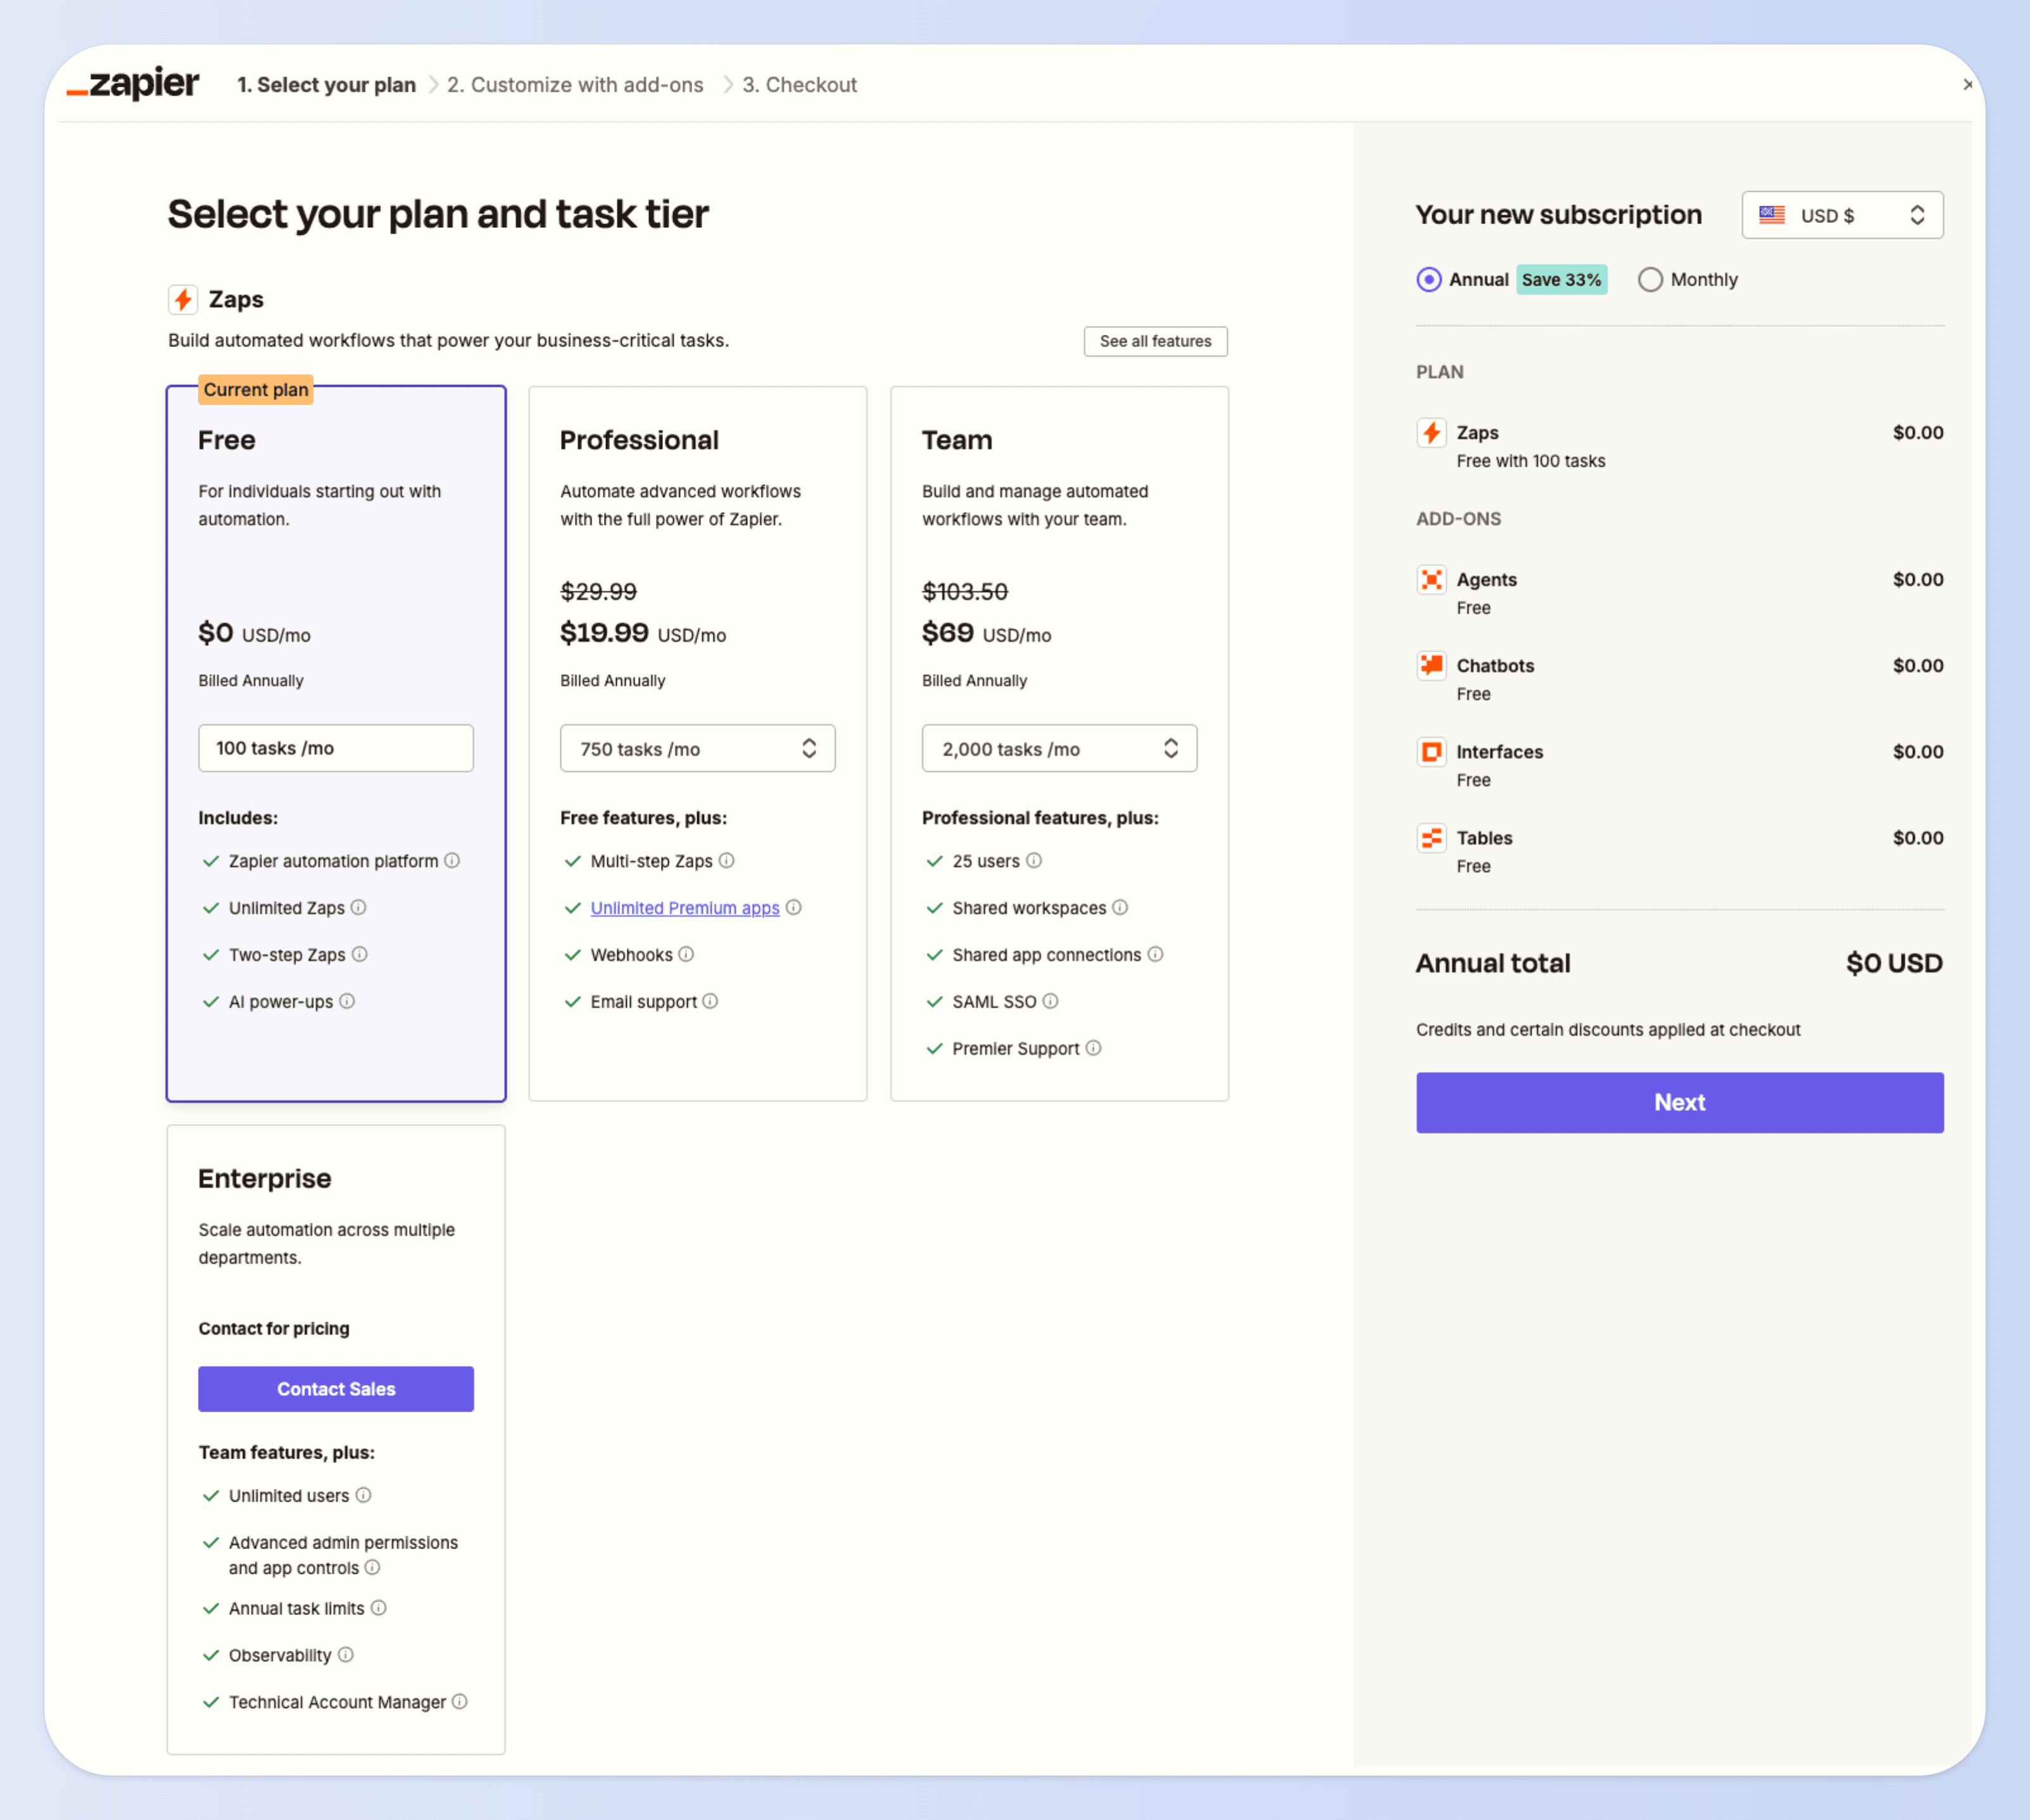This screenshot has width=2030, height=1820.
Task: Click the Zapier logo
Action: click(133, 84)
